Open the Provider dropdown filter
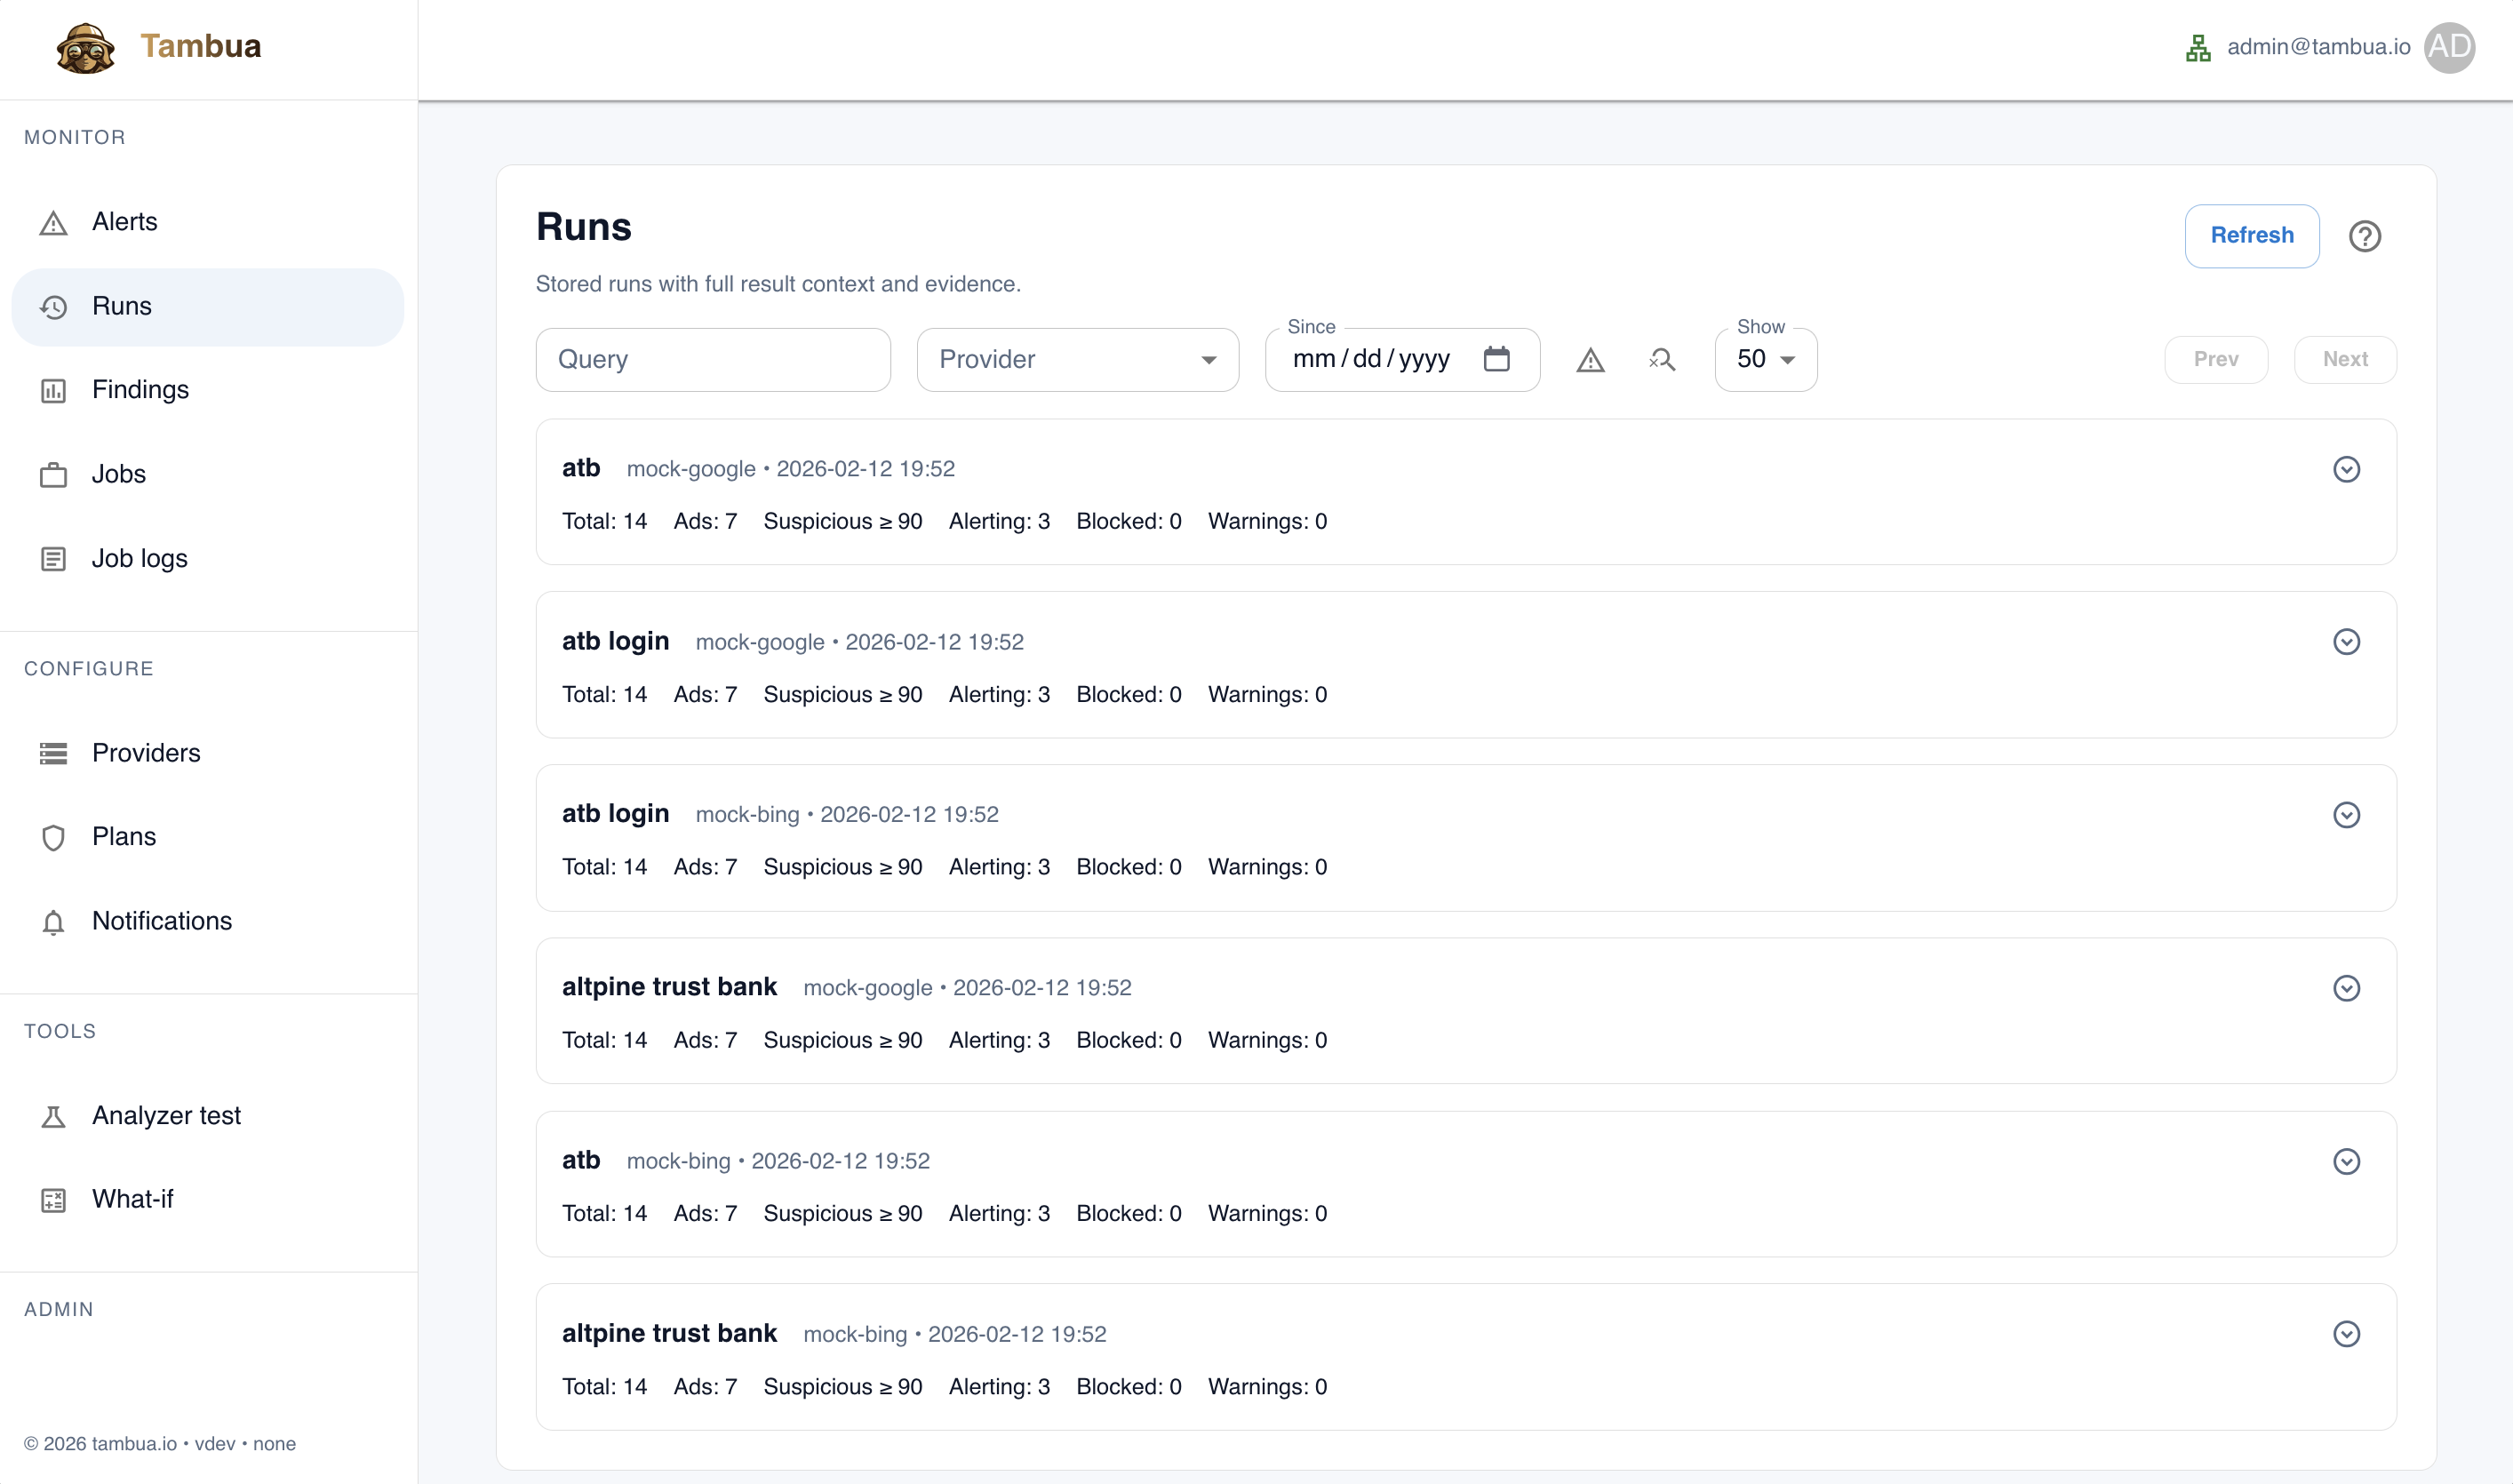Screen dimensions: 2513x1484 pyautogui.click(x=1077, y=360)
